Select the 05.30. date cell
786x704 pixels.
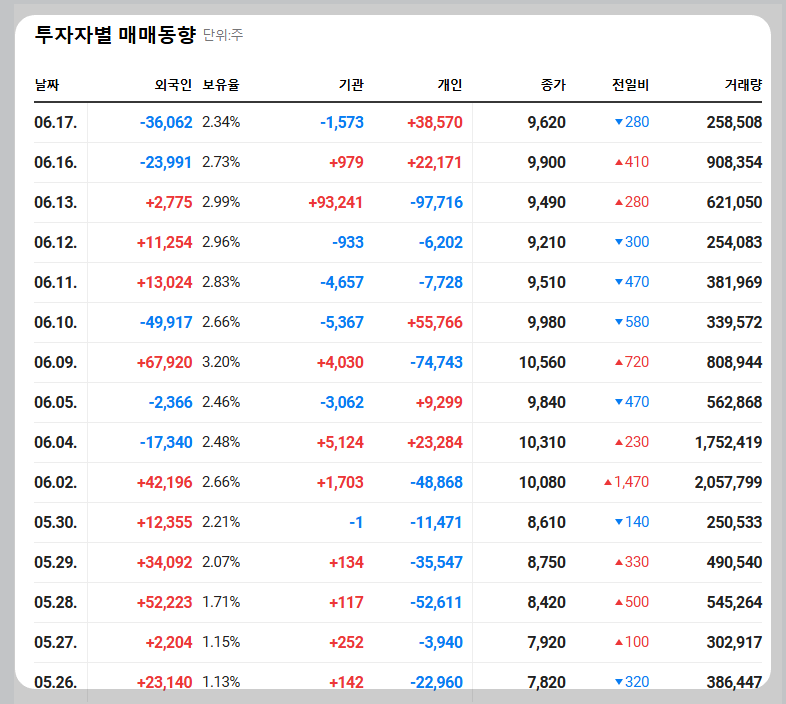[56, 522]
